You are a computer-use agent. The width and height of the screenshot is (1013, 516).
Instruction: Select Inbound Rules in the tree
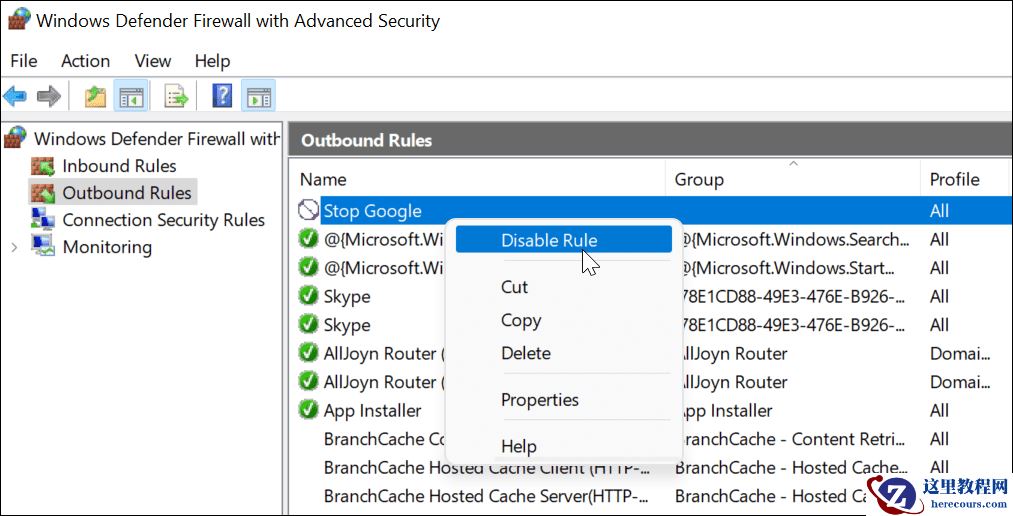pyautogui.click(x=118, y=166)
